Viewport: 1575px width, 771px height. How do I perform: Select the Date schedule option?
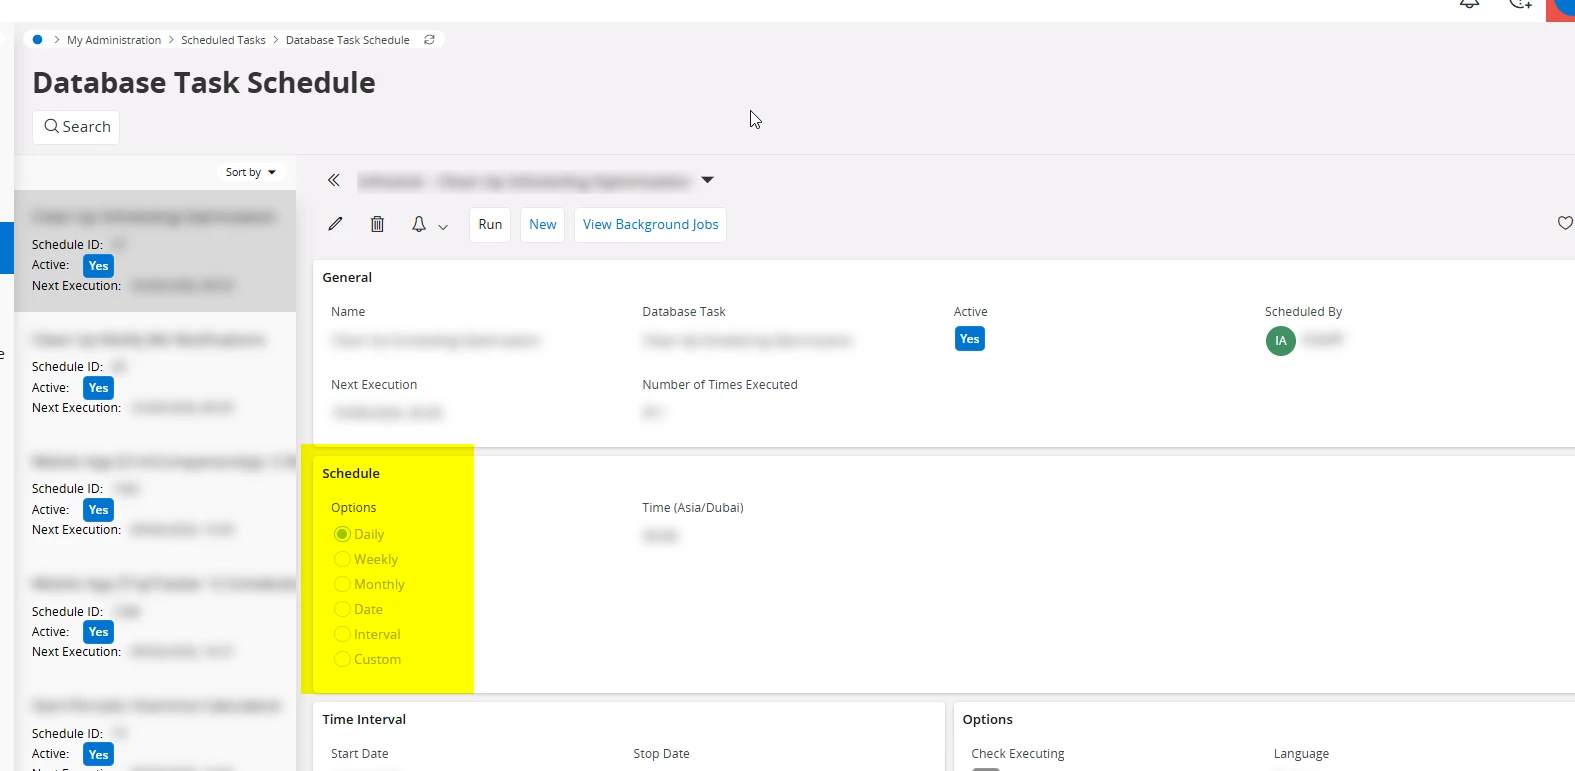(x=342, y=609)
